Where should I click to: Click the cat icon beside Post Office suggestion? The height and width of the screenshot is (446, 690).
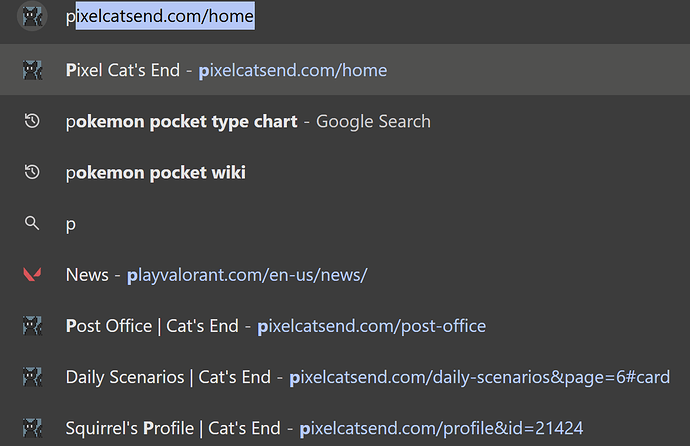pos(32,326)
